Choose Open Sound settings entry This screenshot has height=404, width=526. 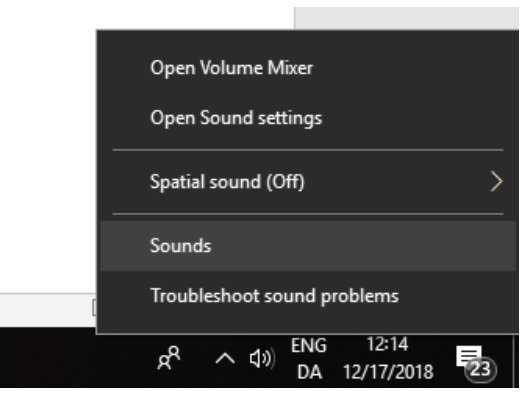coord(308,118)
